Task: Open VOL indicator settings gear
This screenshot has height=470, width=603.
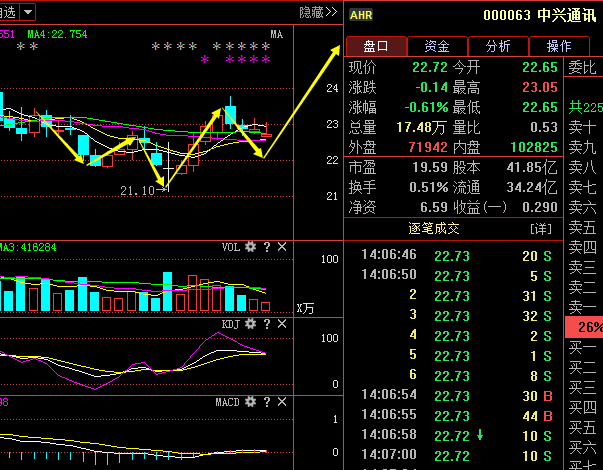Action: tap(251, 247)
